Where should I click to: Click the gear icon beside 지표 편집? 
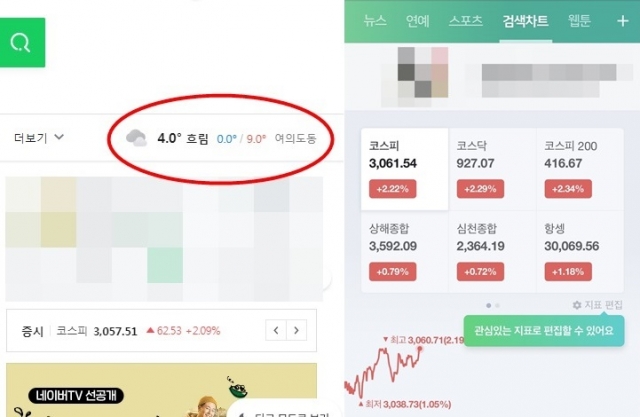(577, 305)
